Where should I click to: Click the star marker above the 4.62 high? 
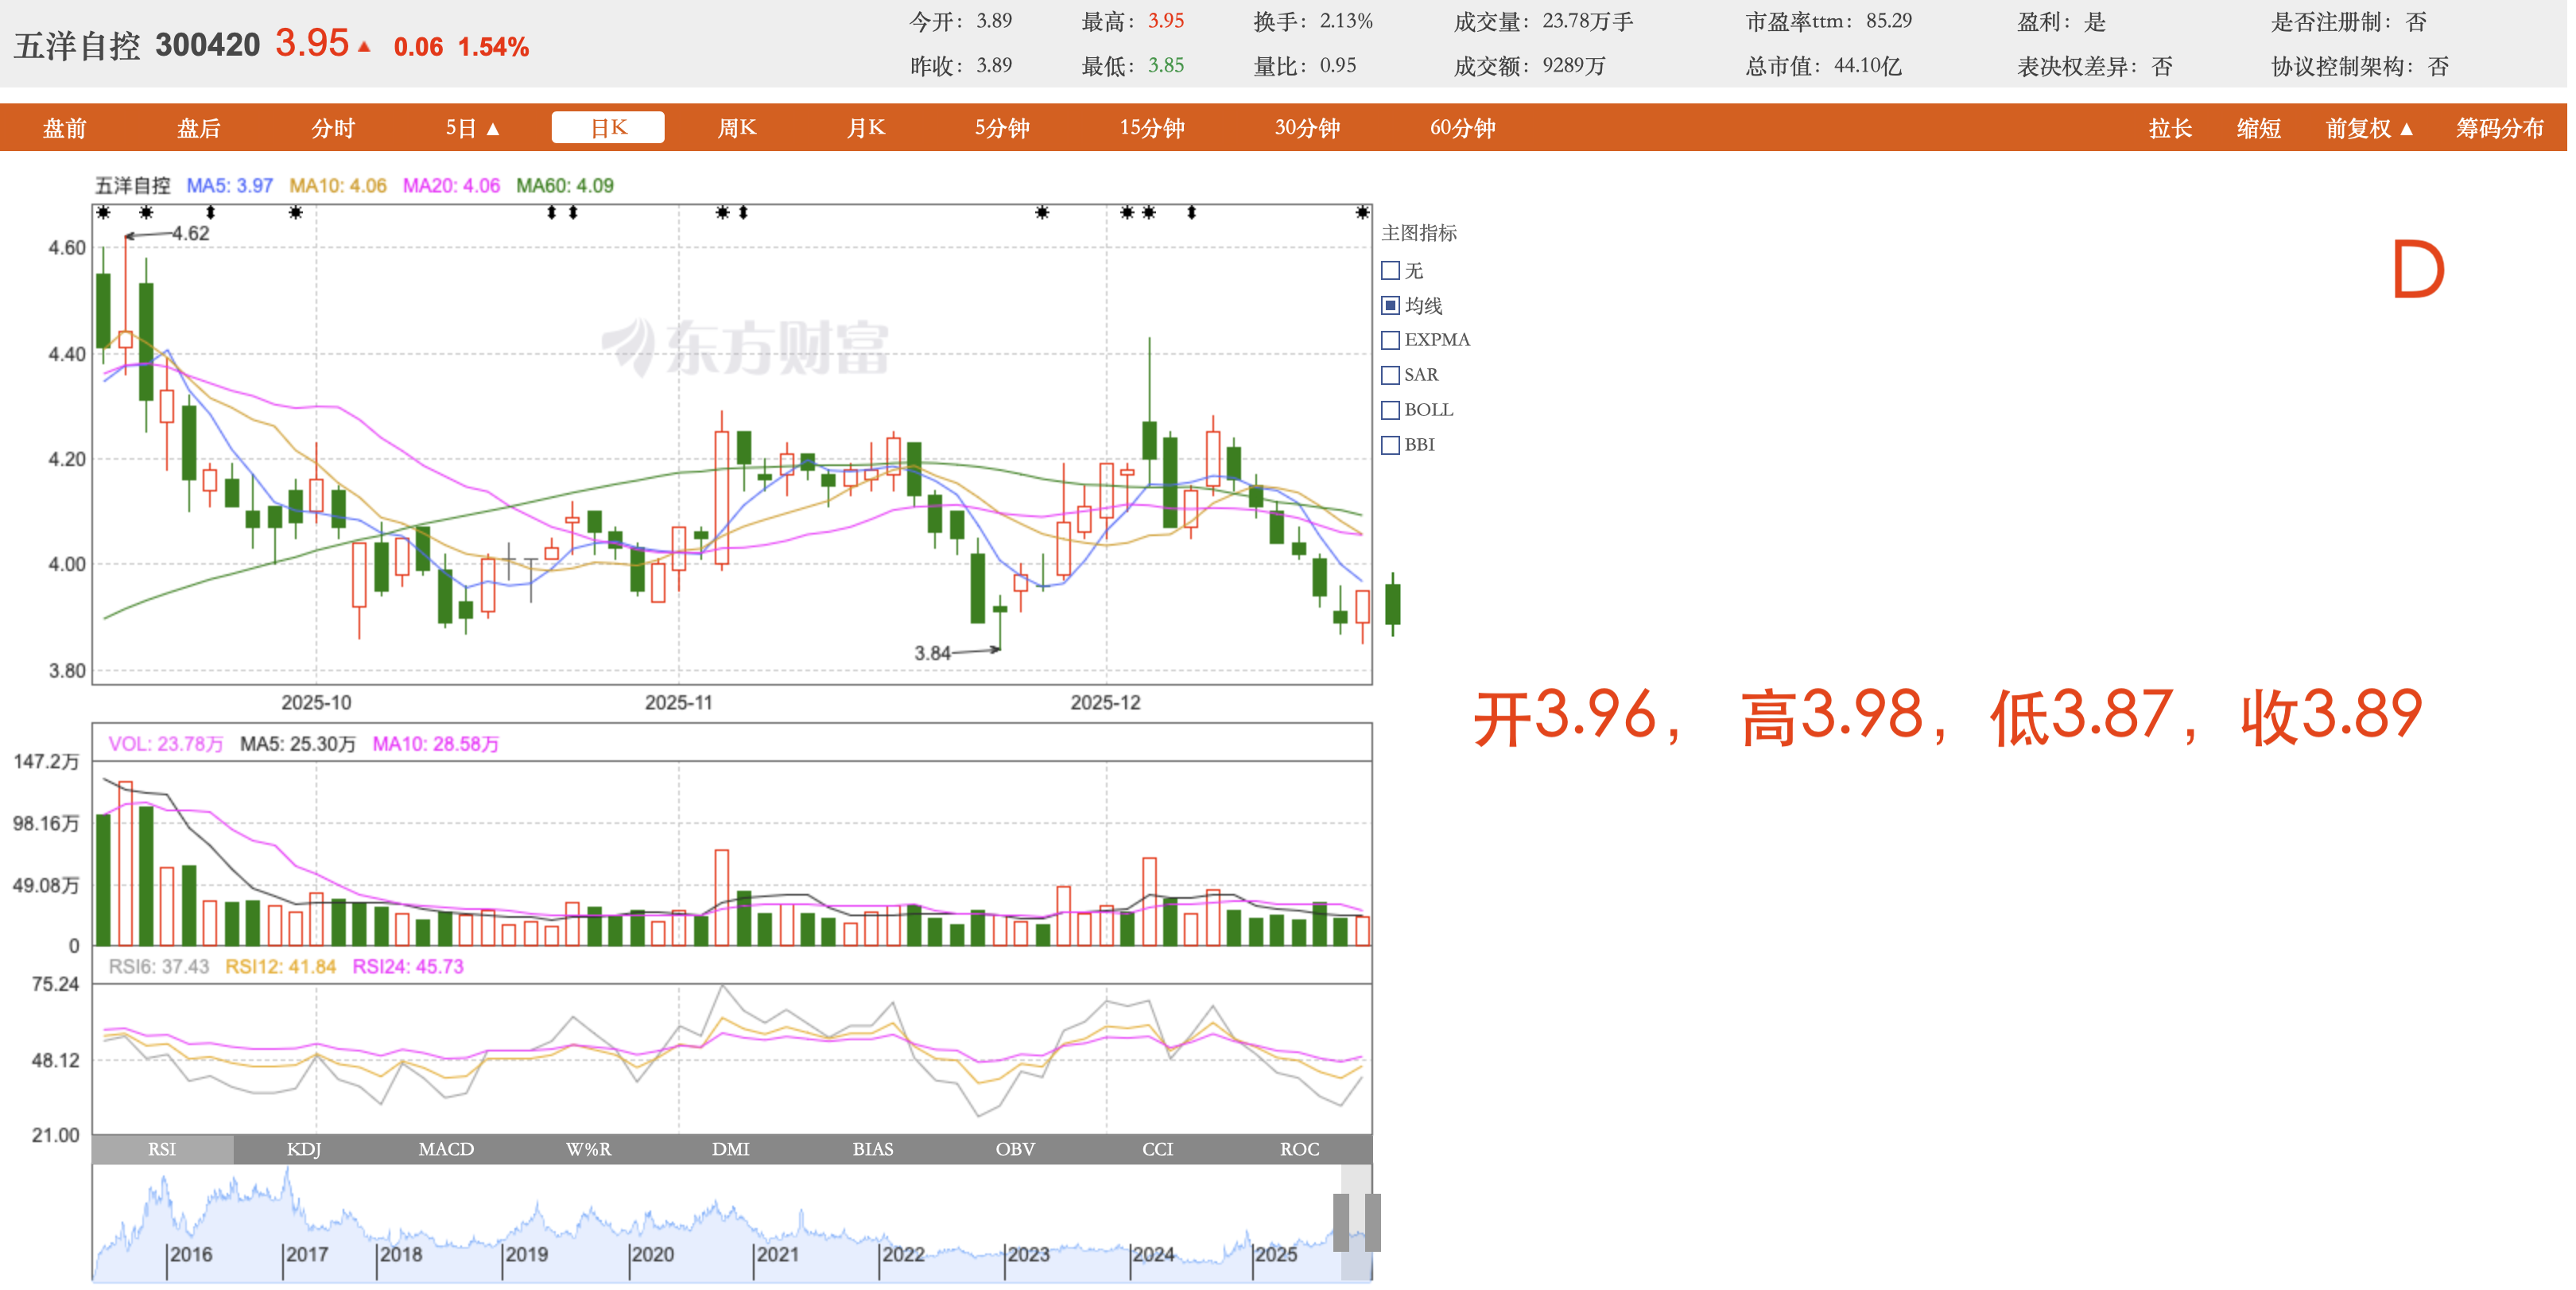click(146, 212)
